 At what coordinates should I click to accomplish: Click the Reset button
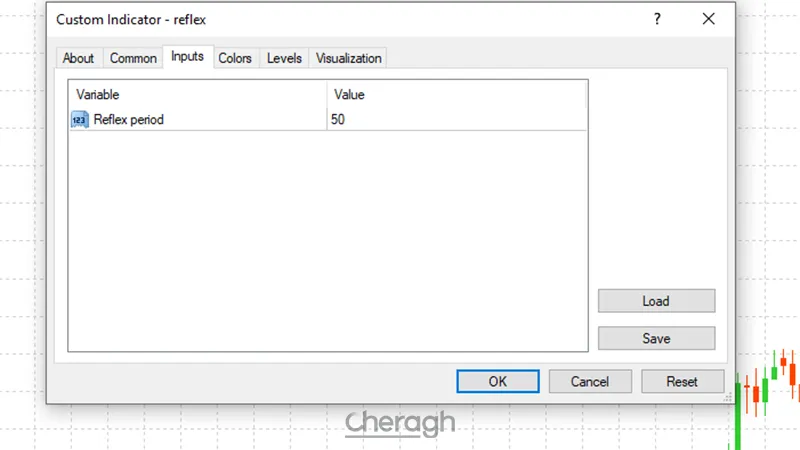(682, 381)
